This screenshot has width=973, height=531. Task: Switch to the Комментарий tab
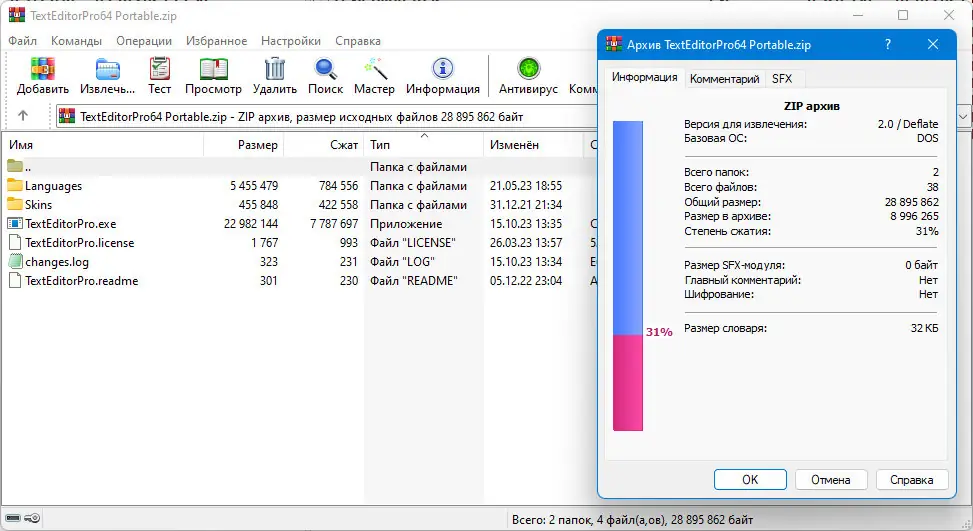coord(725,79)
